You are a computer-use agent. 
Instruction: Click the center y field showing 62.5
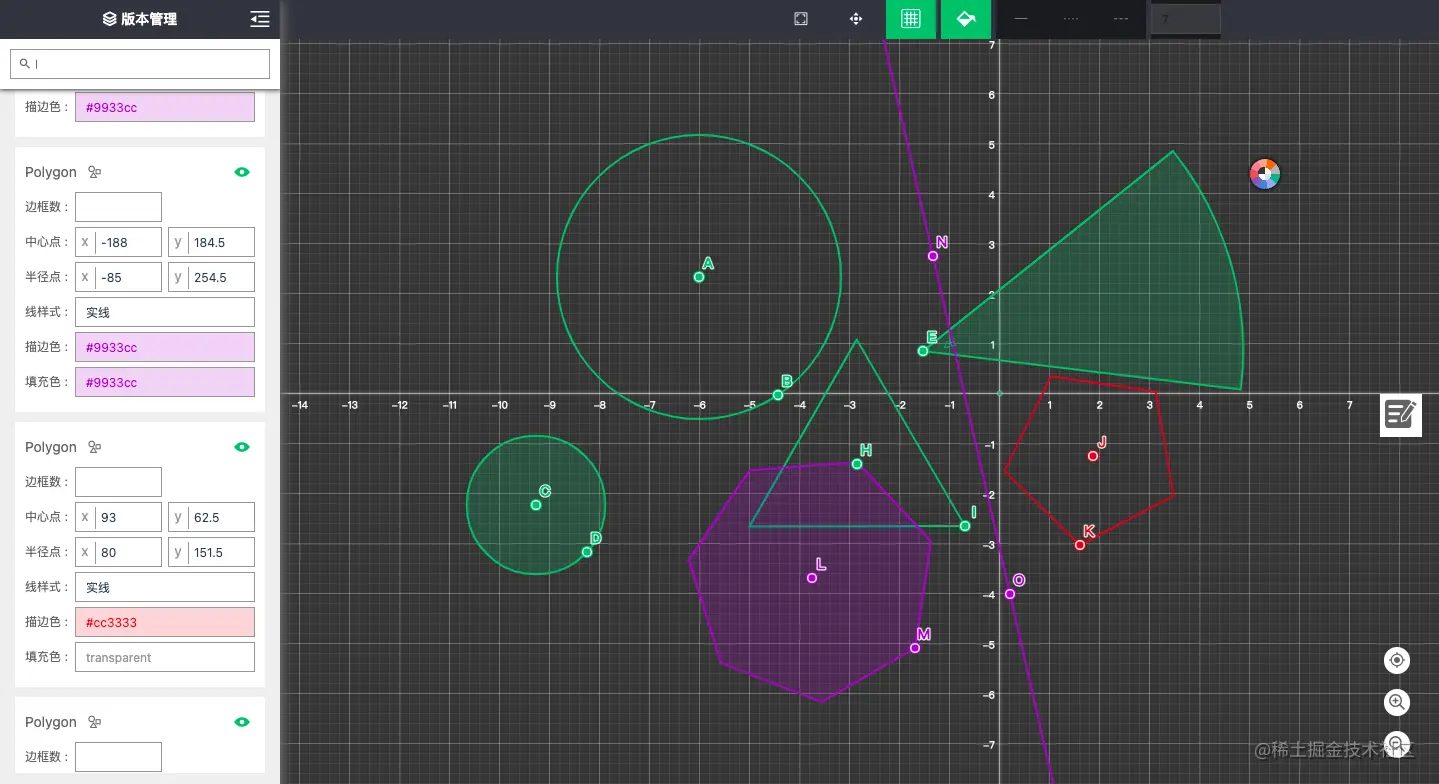click(x=211, y=517)
